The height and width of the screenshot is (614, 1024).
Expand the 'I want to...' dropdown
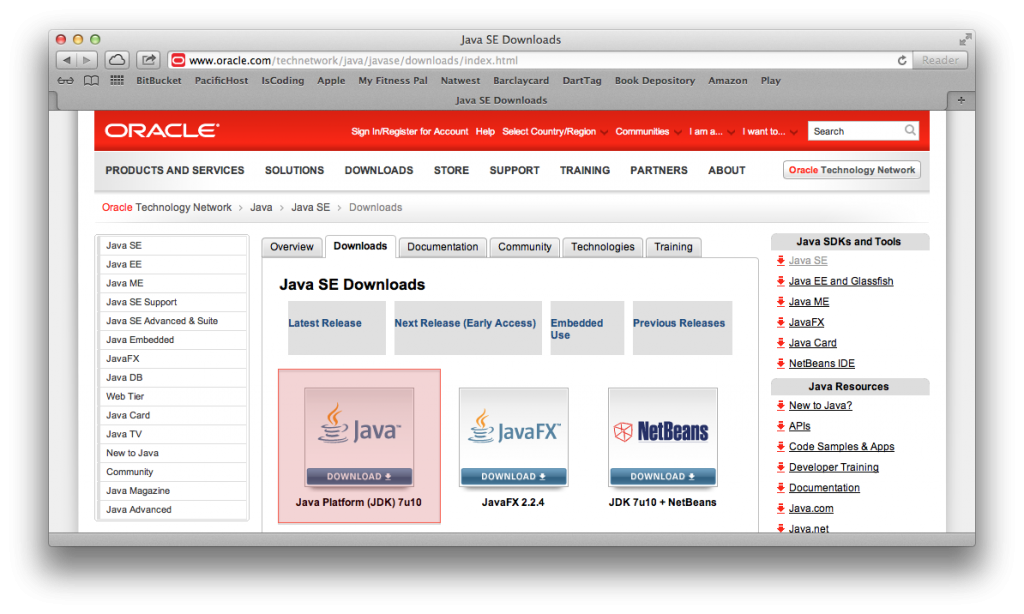[769, 131]
